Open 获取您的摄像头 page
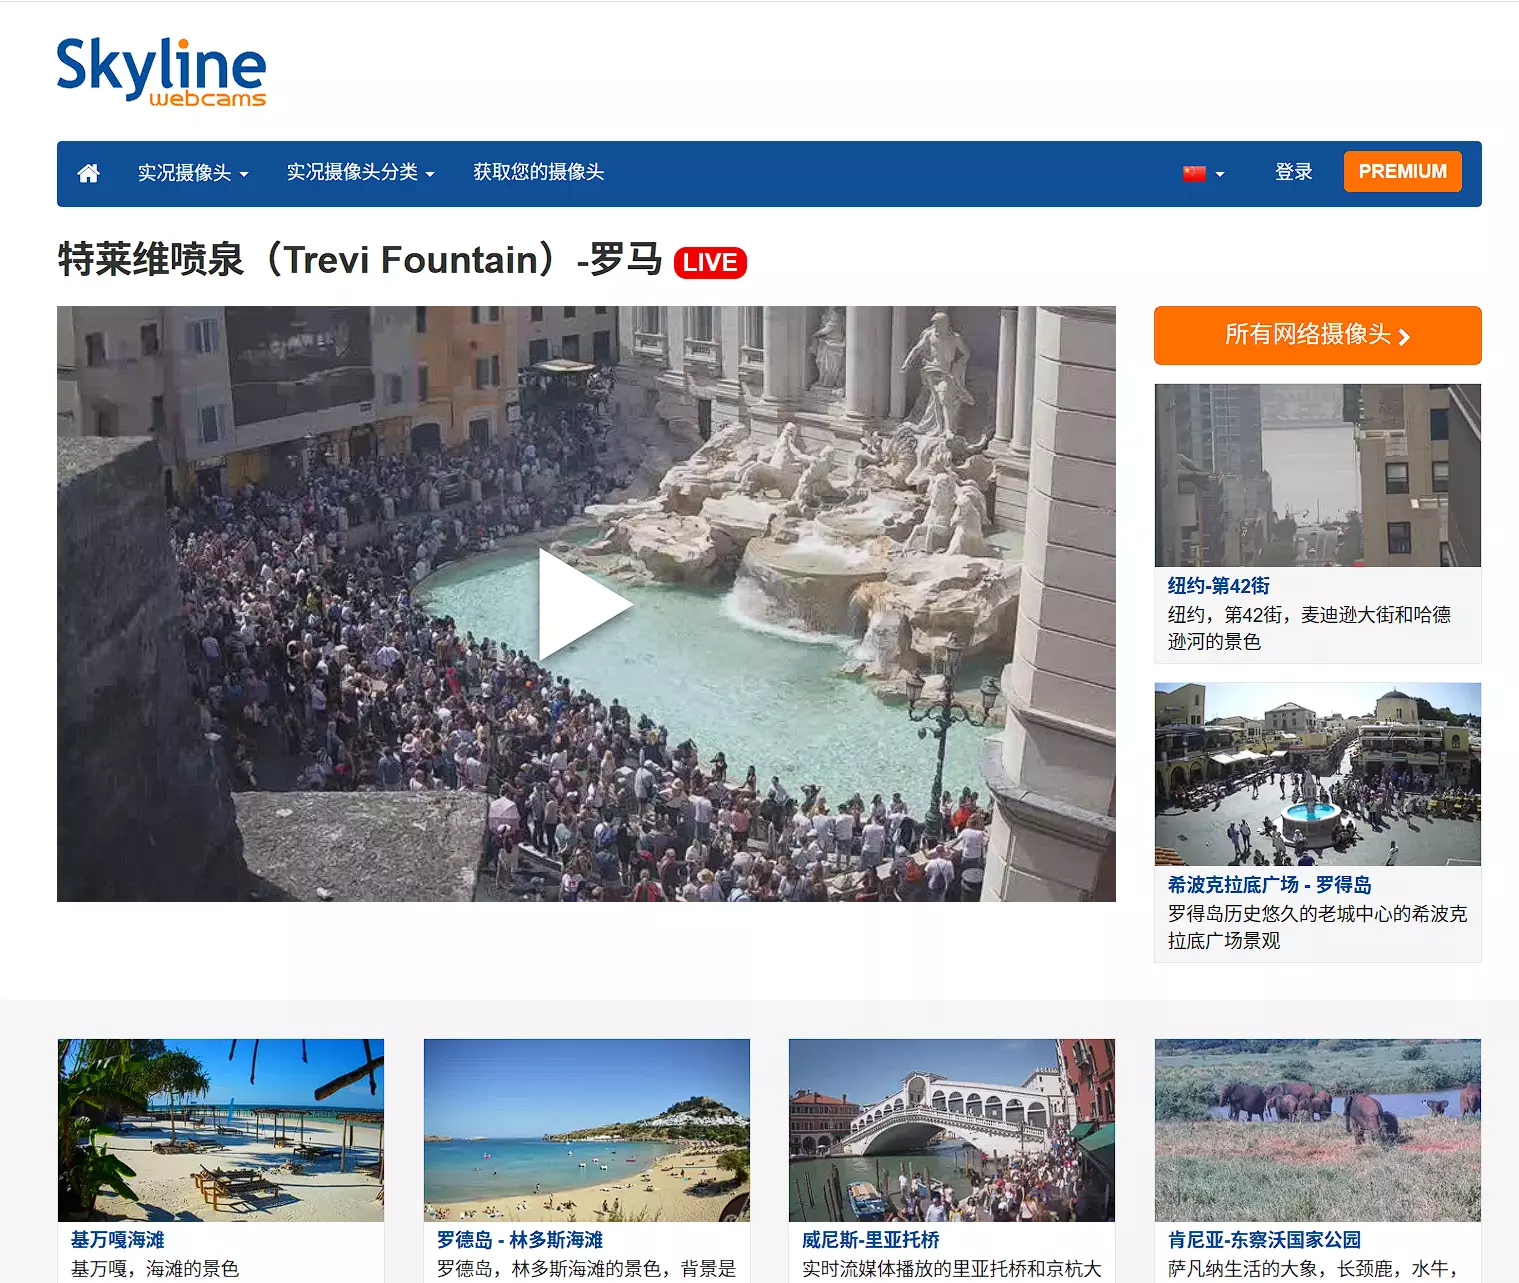The height and width of the screenshot is (1283, 1519). (539, 172)
